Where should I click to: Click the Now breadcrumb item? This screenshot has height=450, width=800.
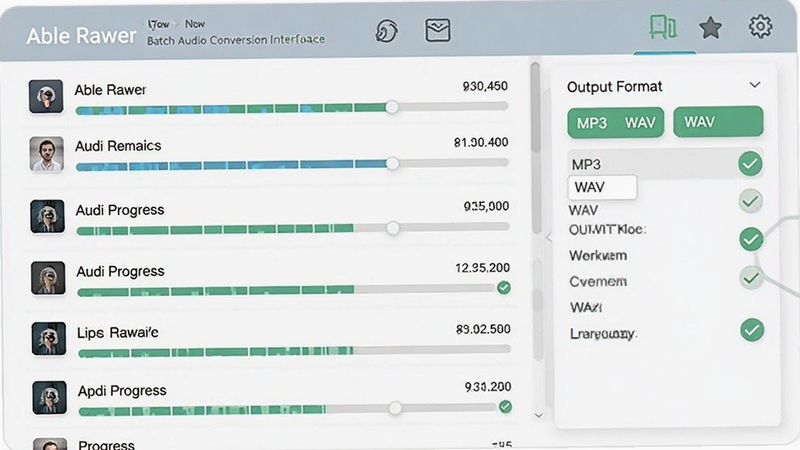(194, 24)
